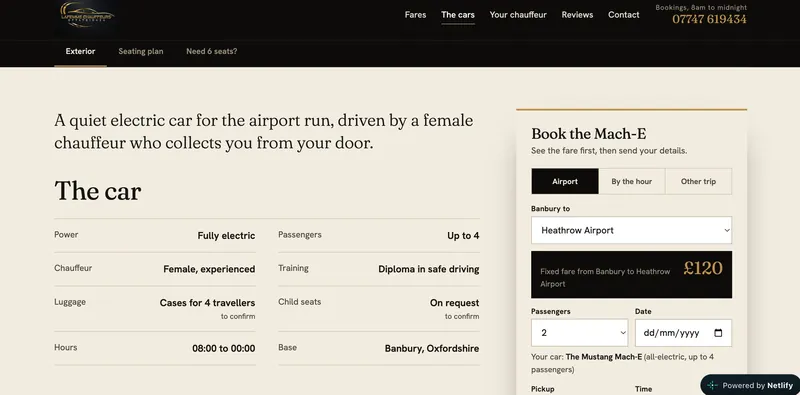Click 'Bookings, 8am to midnight' text

point(701,7)
